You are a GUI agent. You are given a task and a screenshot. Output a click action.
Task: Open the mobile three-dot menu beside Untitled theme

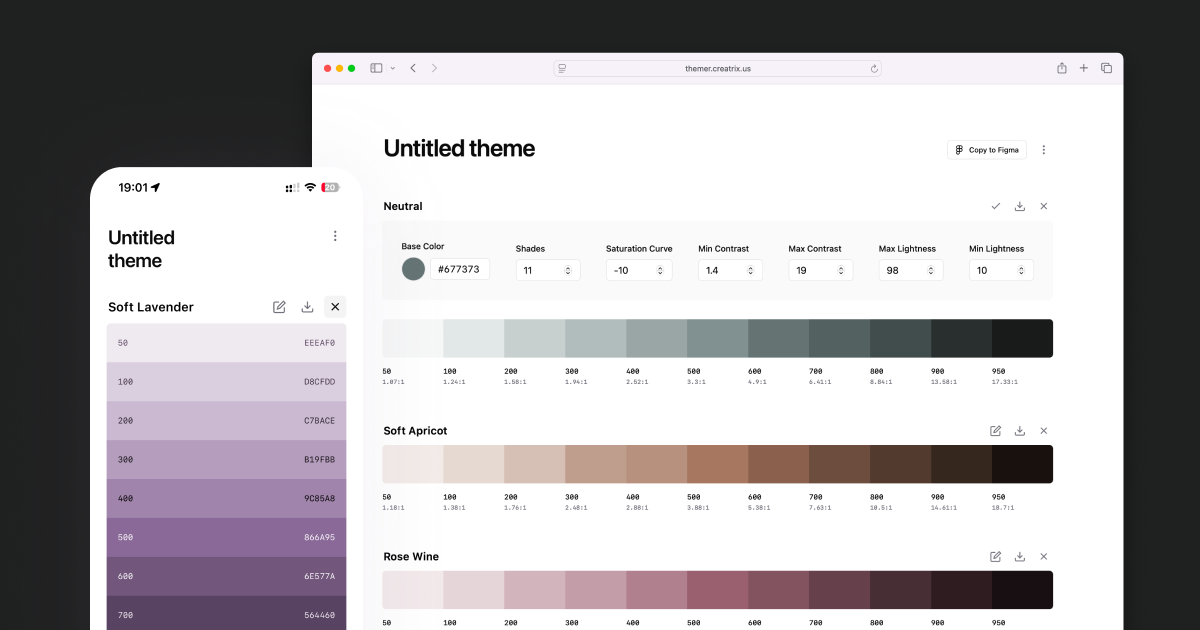pos(335,236)
